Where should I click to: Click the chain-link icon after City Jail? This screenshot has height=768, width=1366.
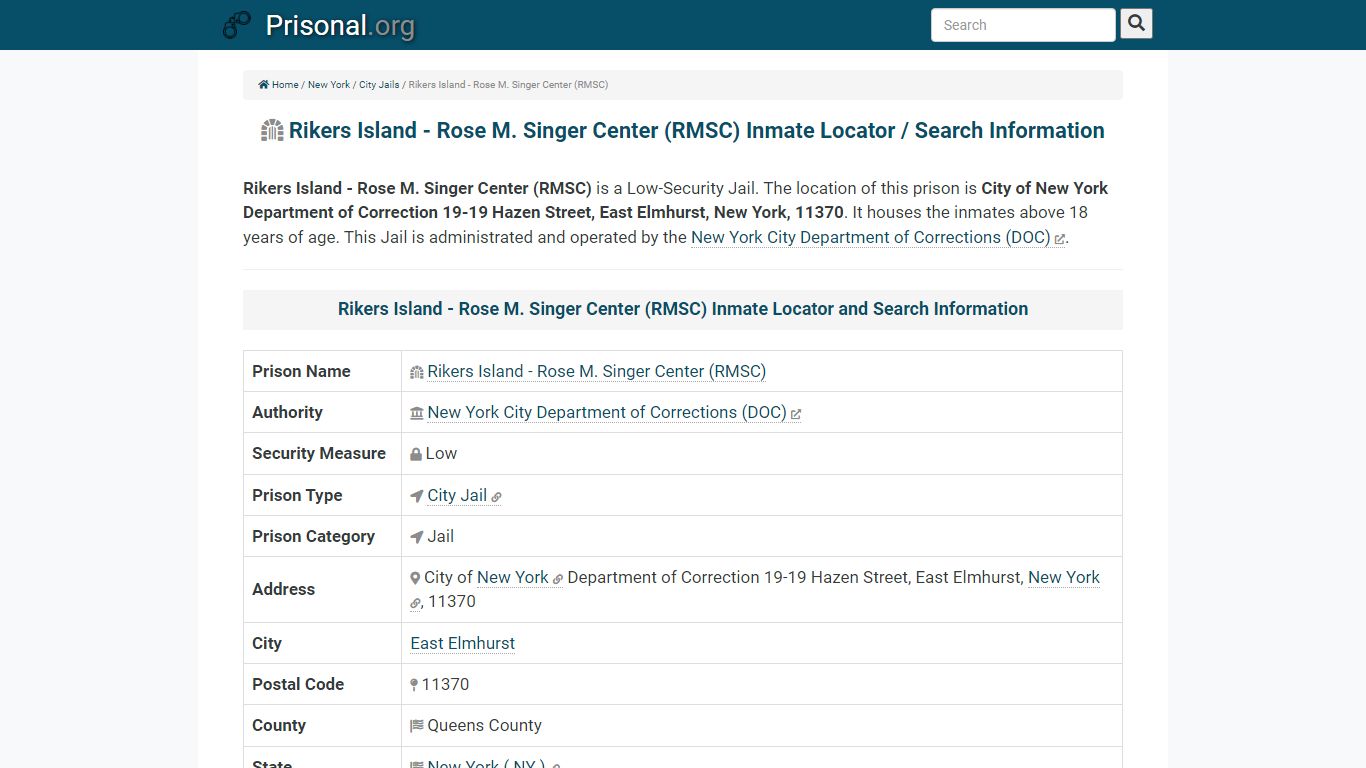[496, 497]
